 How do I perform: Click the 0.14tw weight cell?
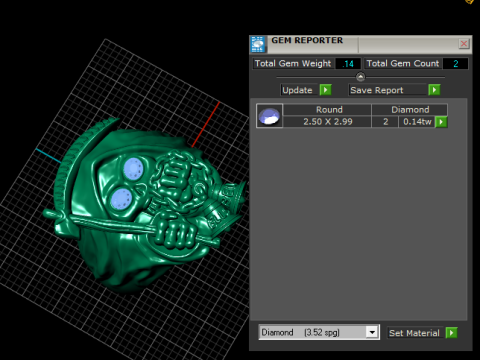(x=417, y=122)
